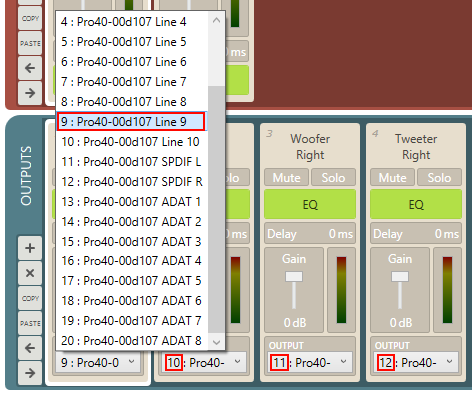Open Woofer Right output device dropdown
The height and width of the screenshot is (395, 472).
coord(310,362)
